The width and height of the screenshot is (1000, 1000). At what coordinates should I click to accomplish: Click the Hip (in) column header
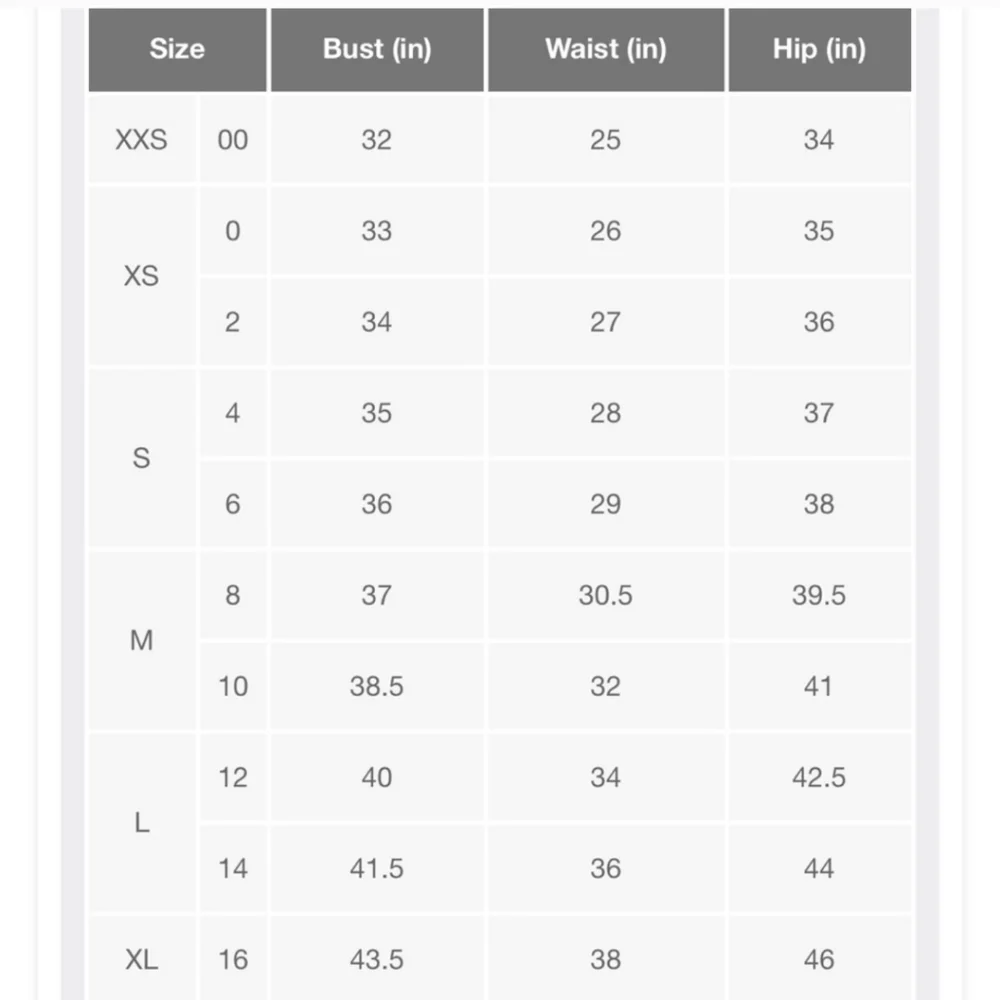[819, 49]
